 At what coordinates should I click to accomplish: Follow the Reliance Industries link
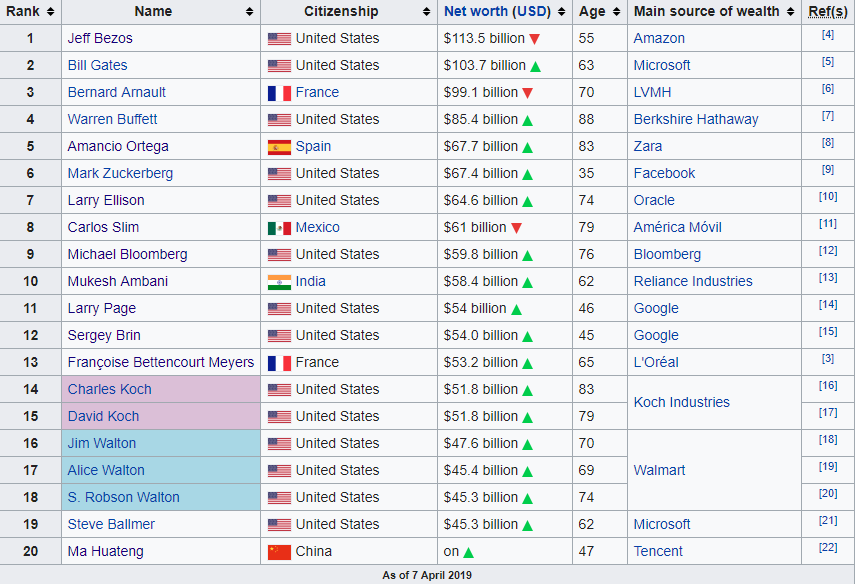click(x=693, y=281)
